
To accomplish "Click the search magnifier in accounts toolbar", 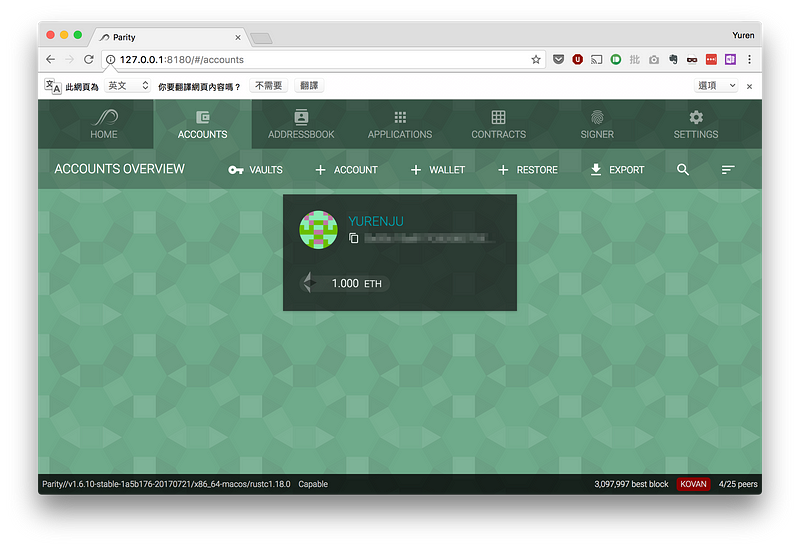I will click(683, 170).
